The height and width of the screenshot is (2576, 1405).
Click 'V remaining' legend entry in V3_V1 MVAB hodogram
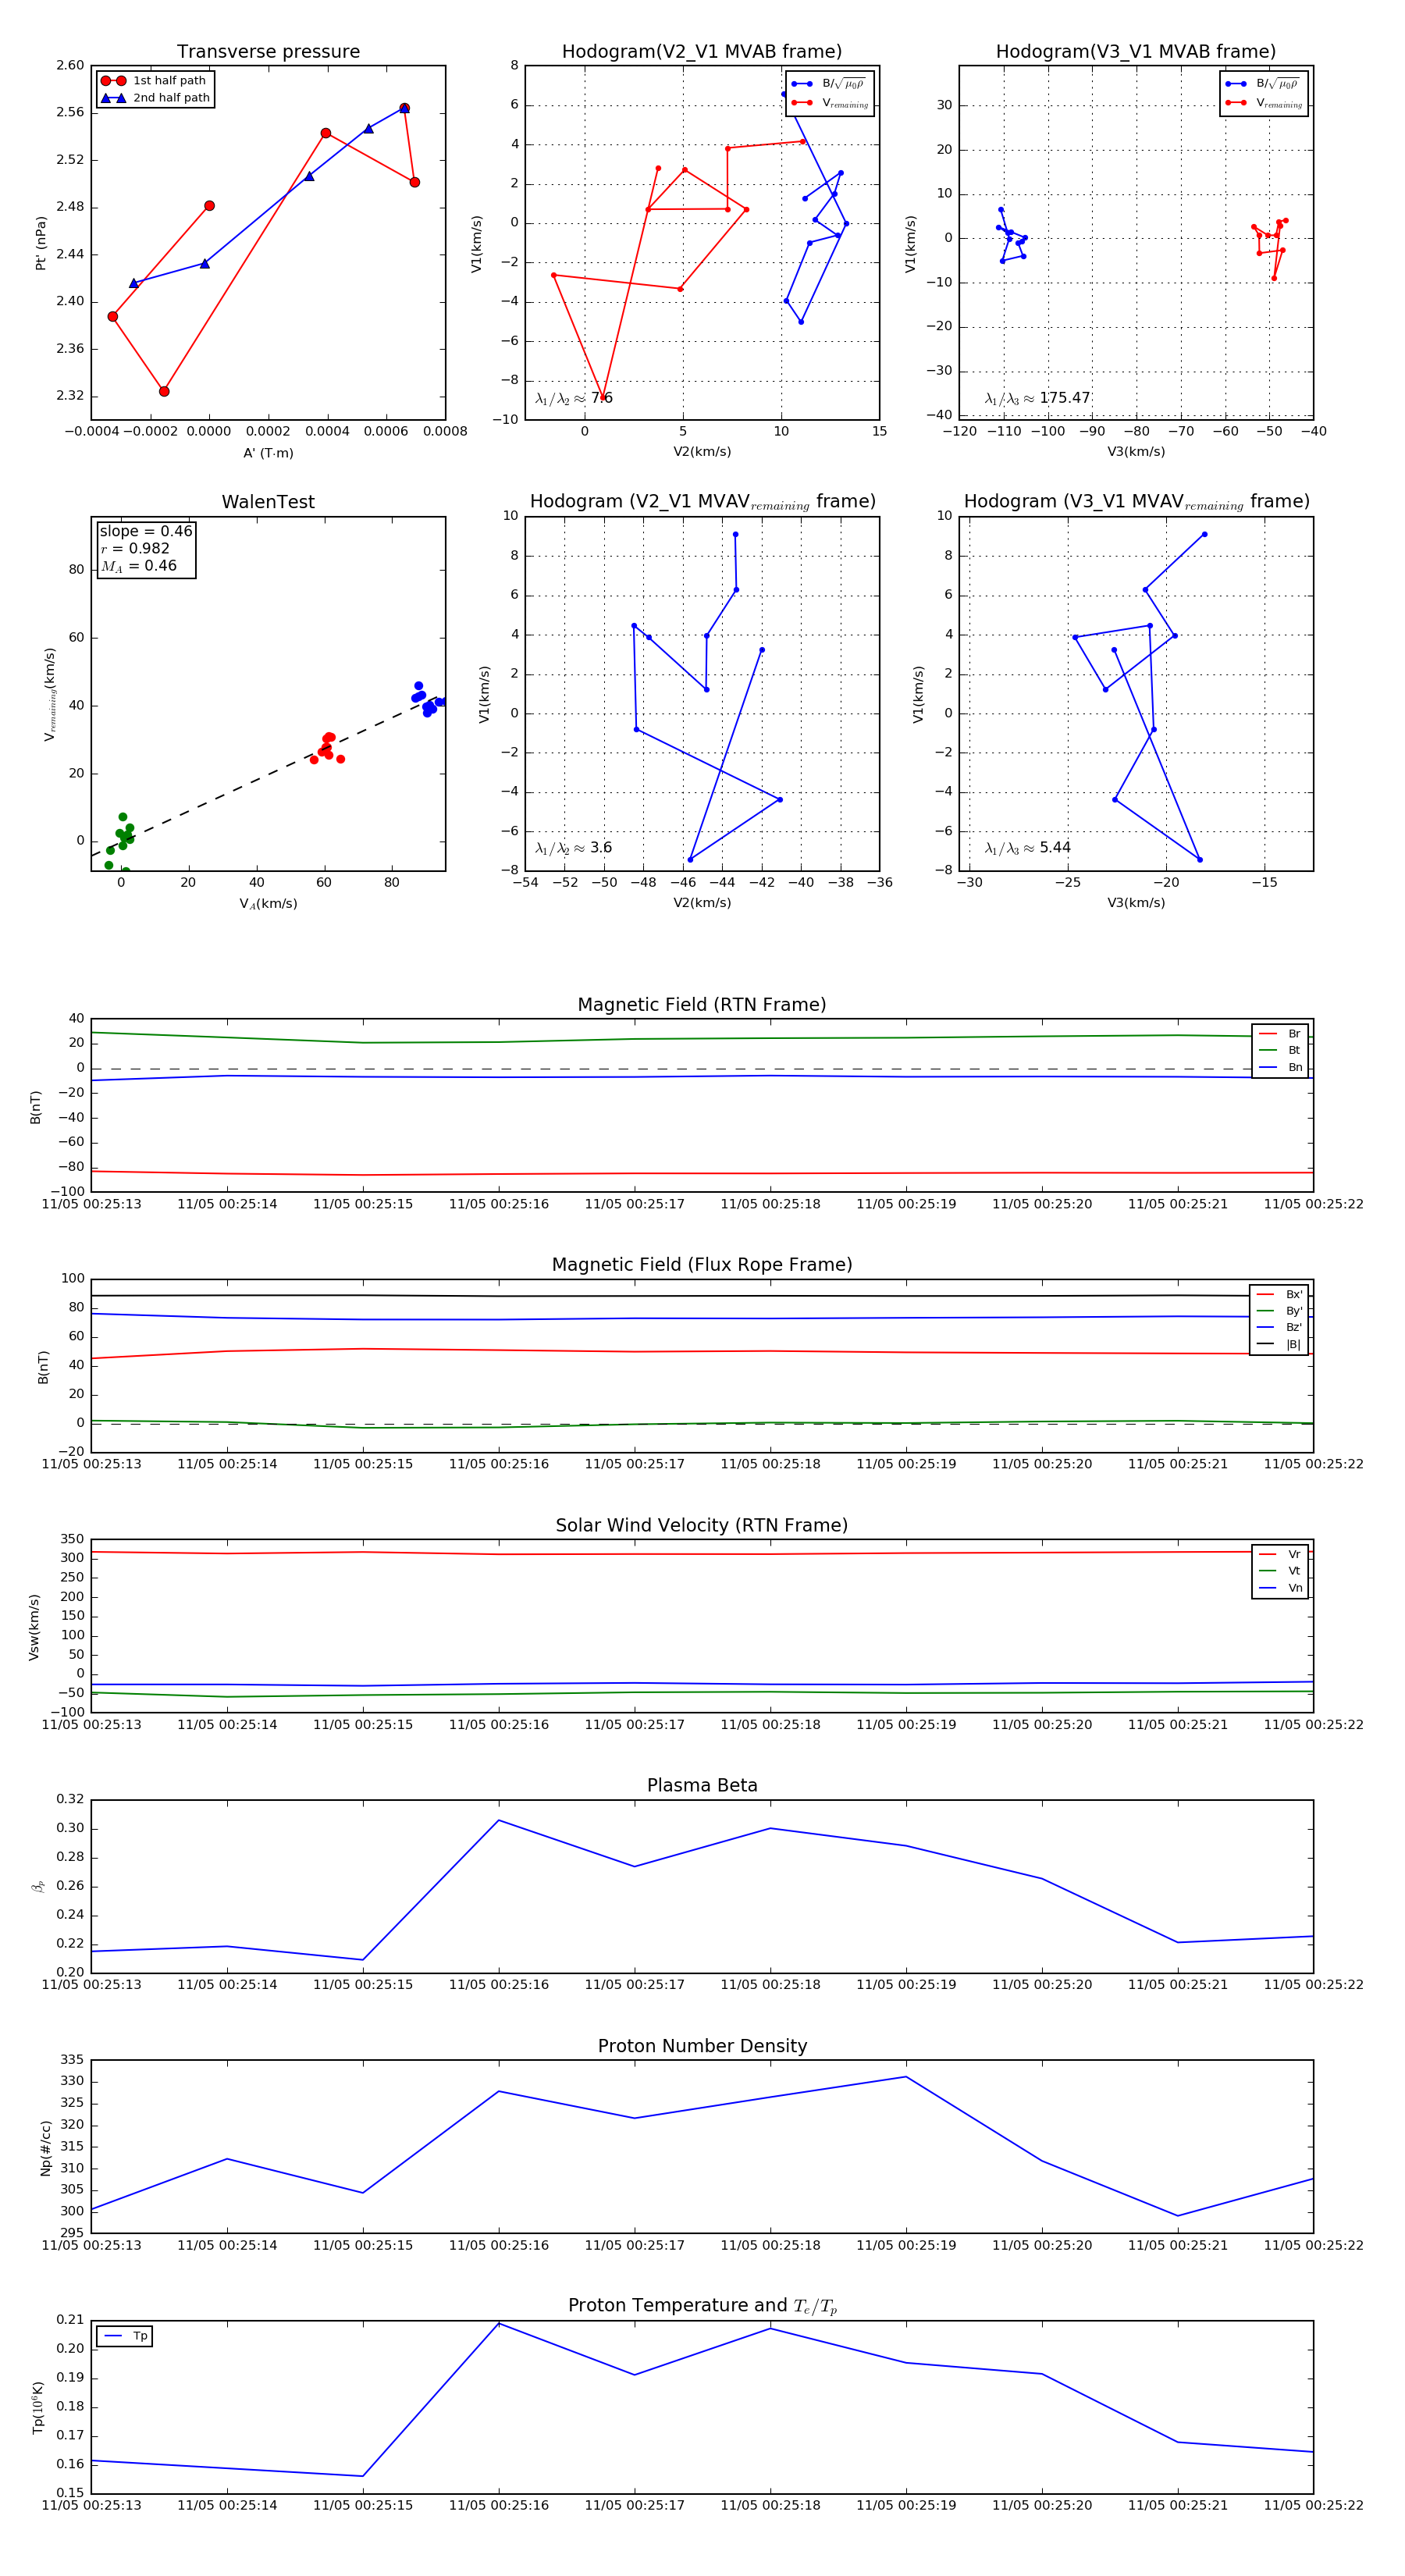[x=1264, y=103]
